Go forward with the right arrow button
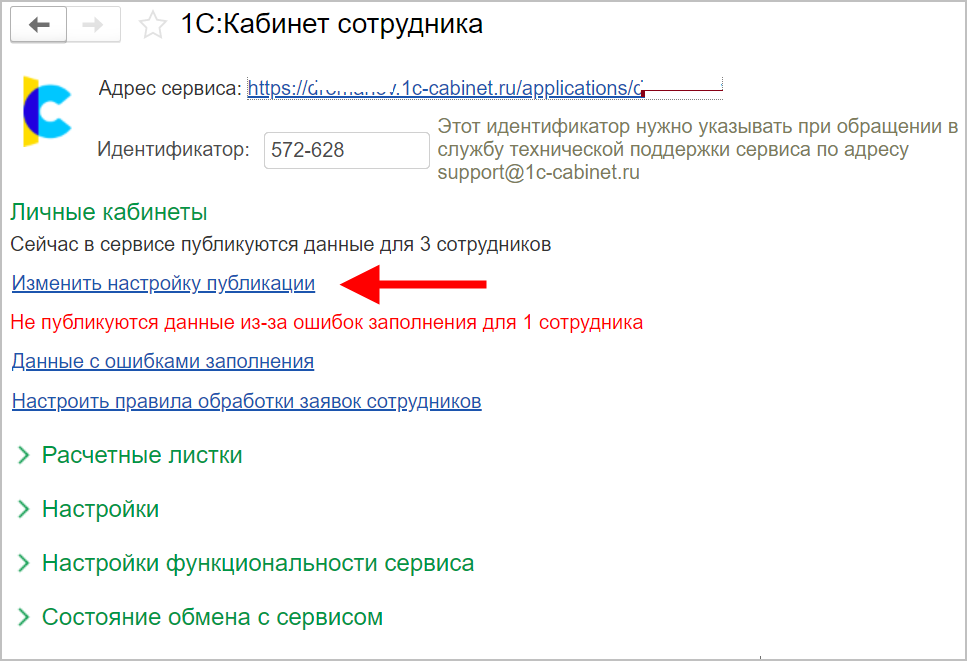 point(93,25)
